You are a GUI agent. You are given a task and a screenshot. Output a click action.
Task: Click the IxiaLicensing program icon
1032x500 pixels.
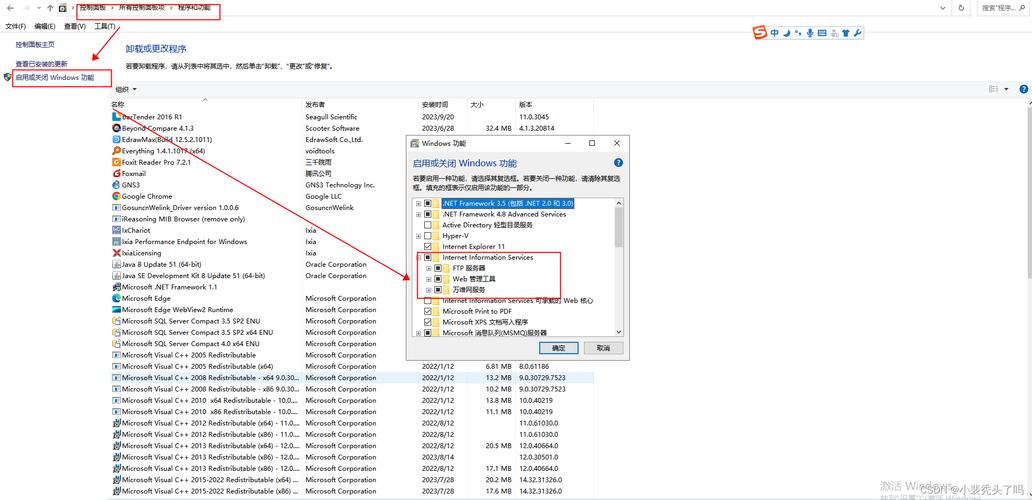pyautogui.click(x=116, y=253)
